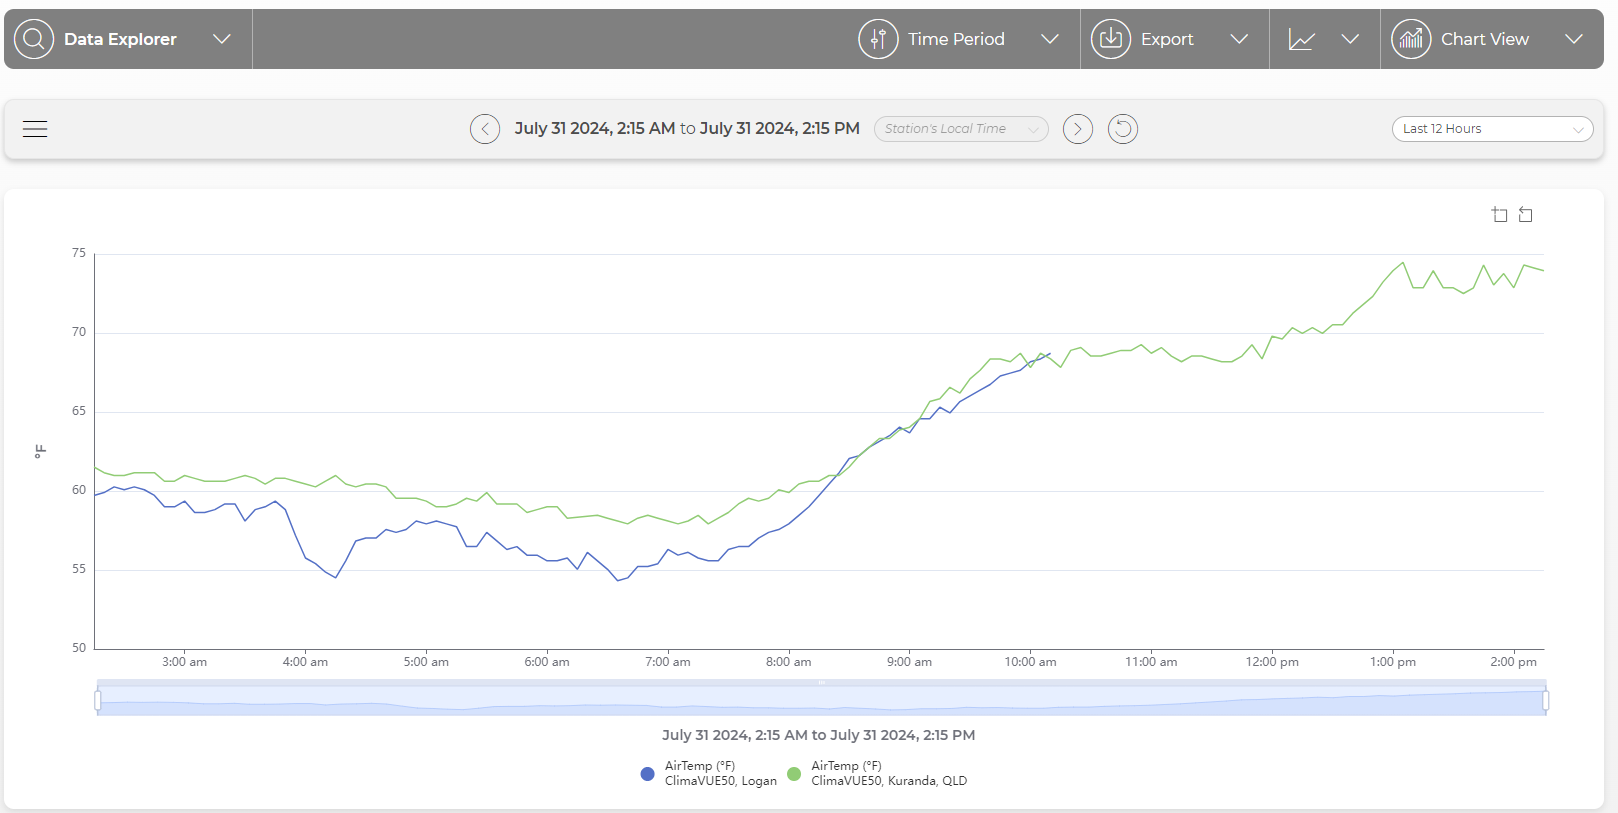
Task: Click the Data Explorer magnifier icon
Action: tap(34, 39)
